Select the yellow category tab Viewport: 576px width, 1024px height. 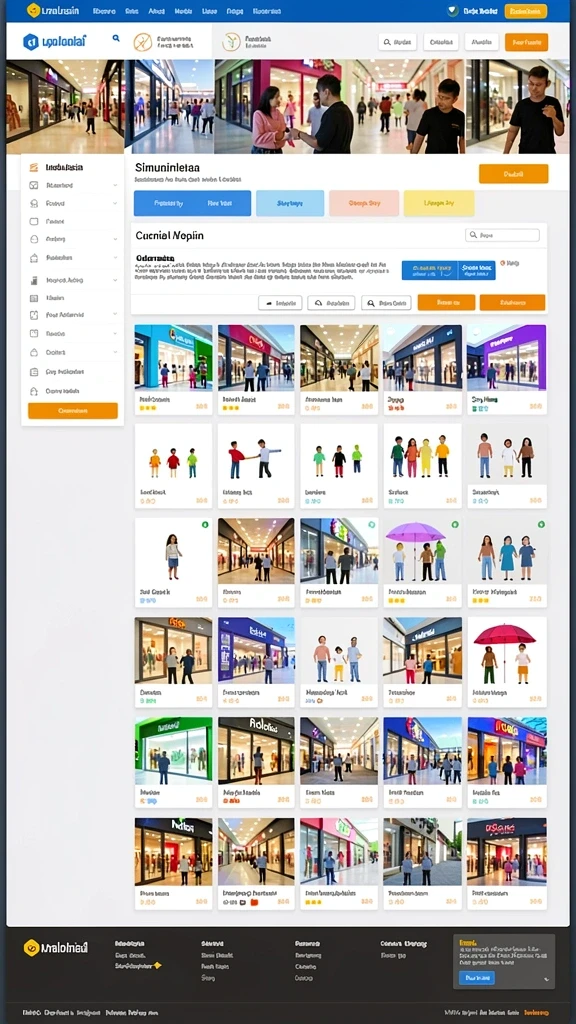pos(439,204)
